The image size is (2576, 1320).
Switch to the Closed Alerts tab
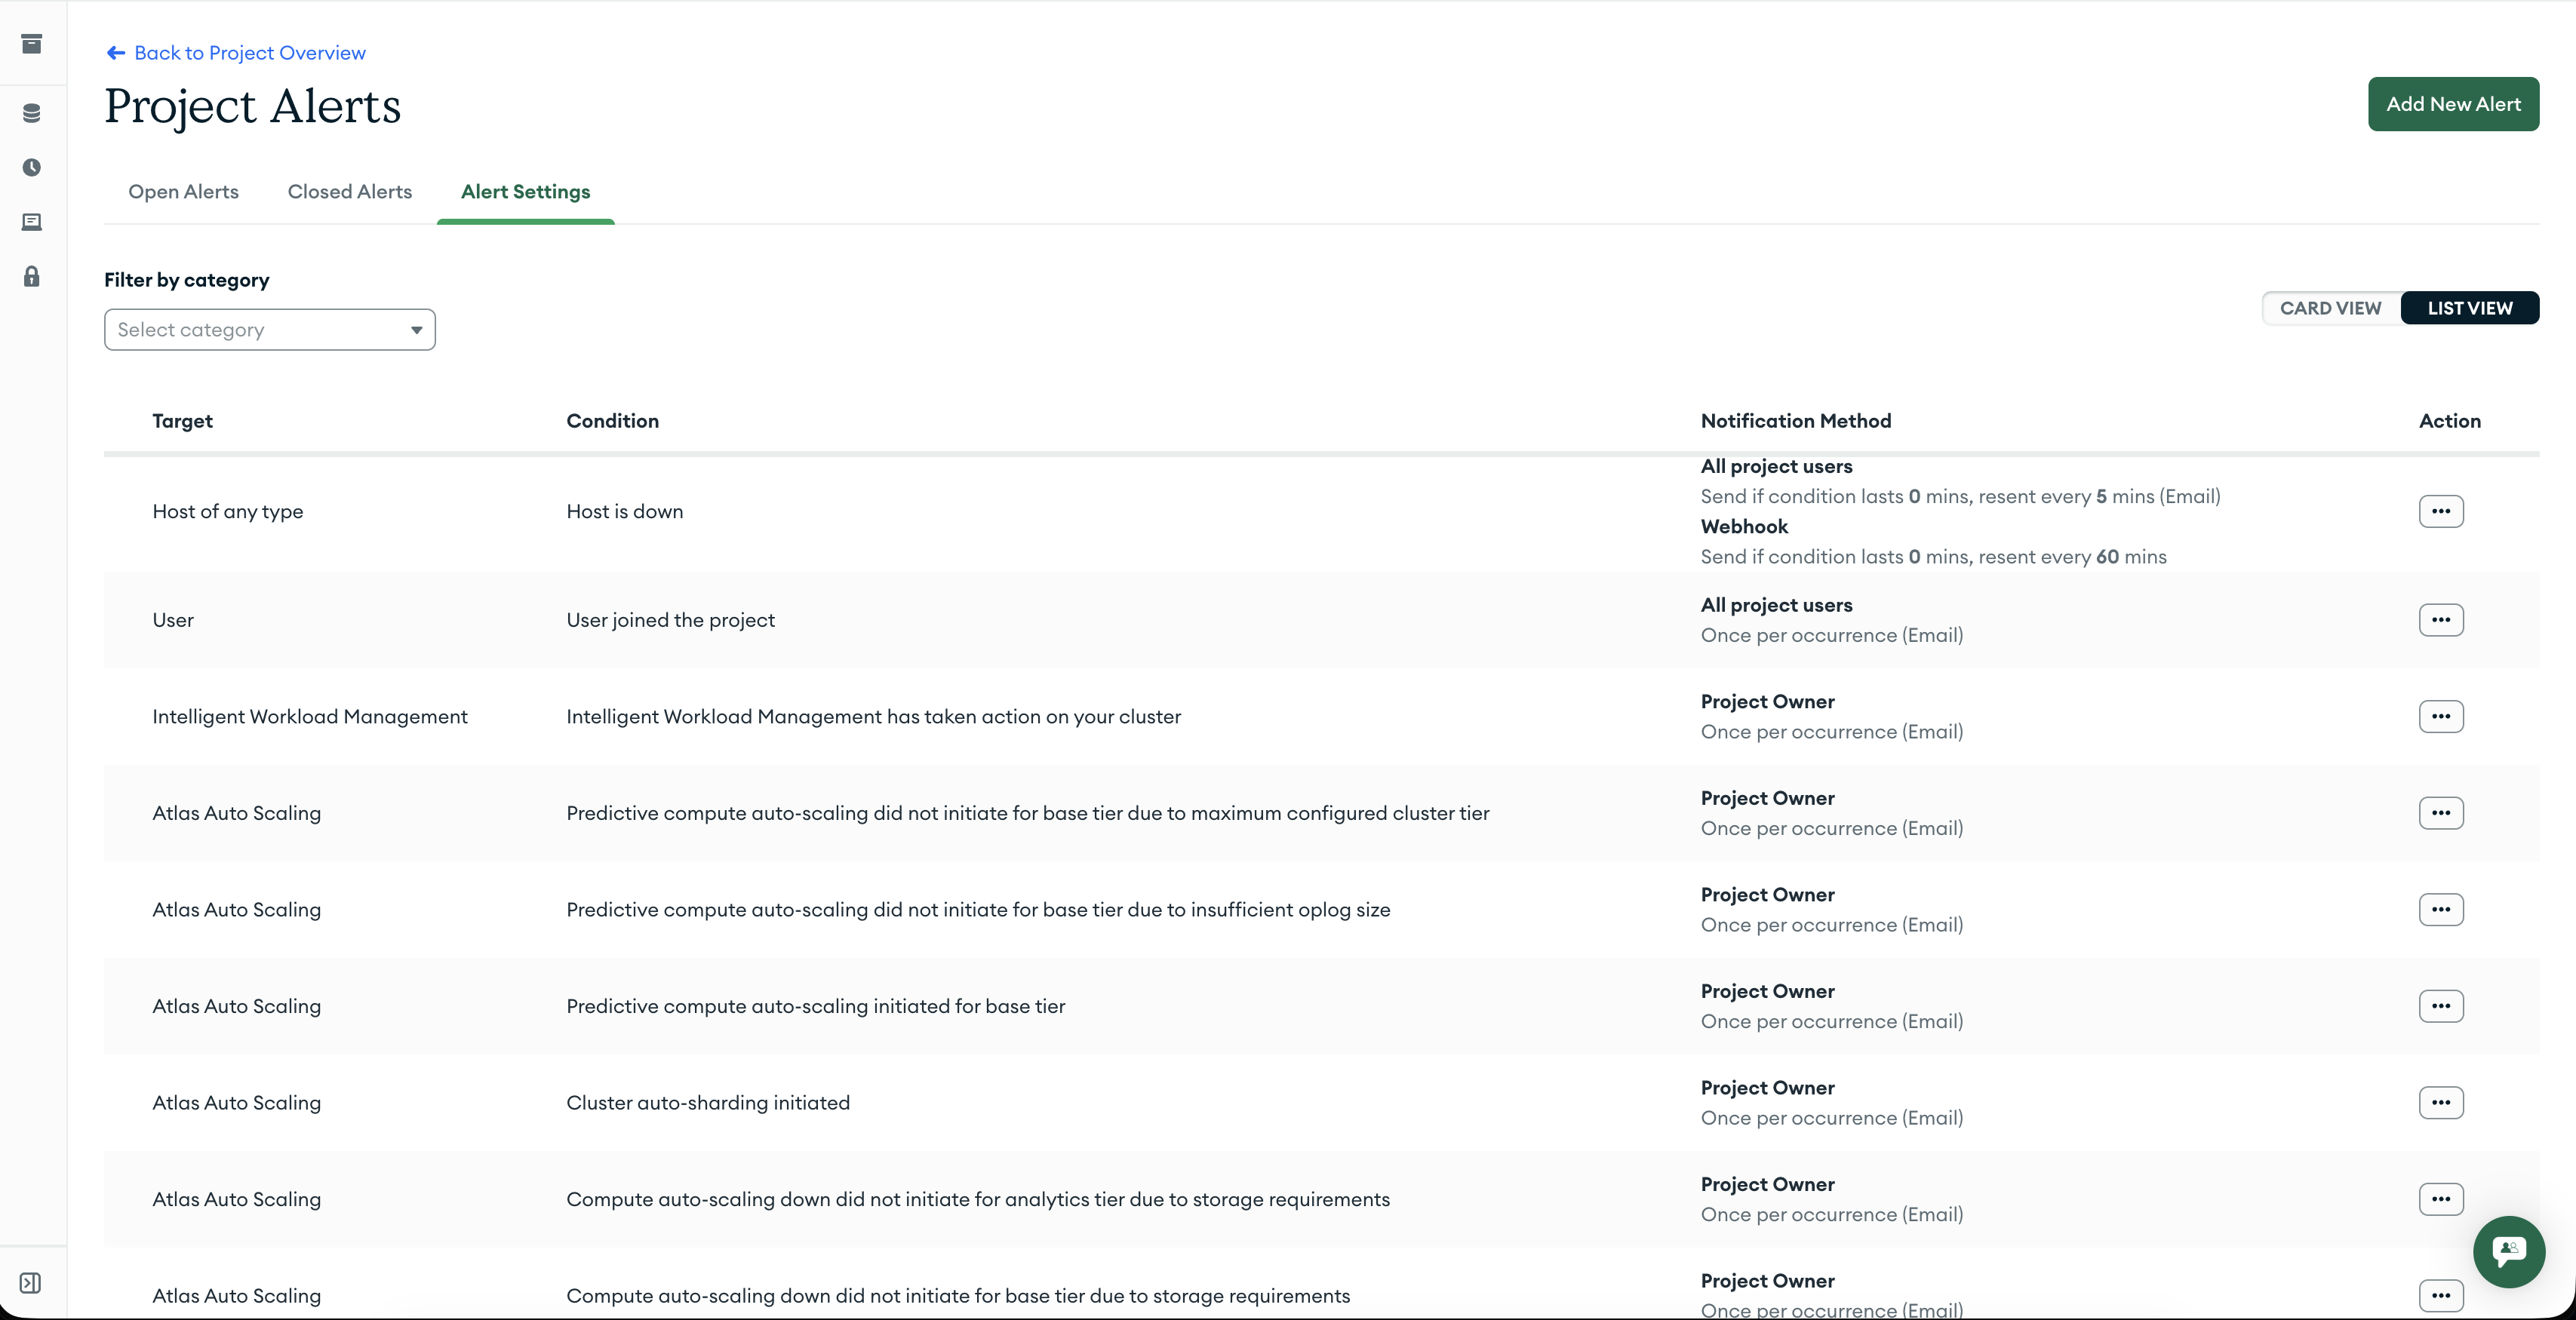click(349, 192)
